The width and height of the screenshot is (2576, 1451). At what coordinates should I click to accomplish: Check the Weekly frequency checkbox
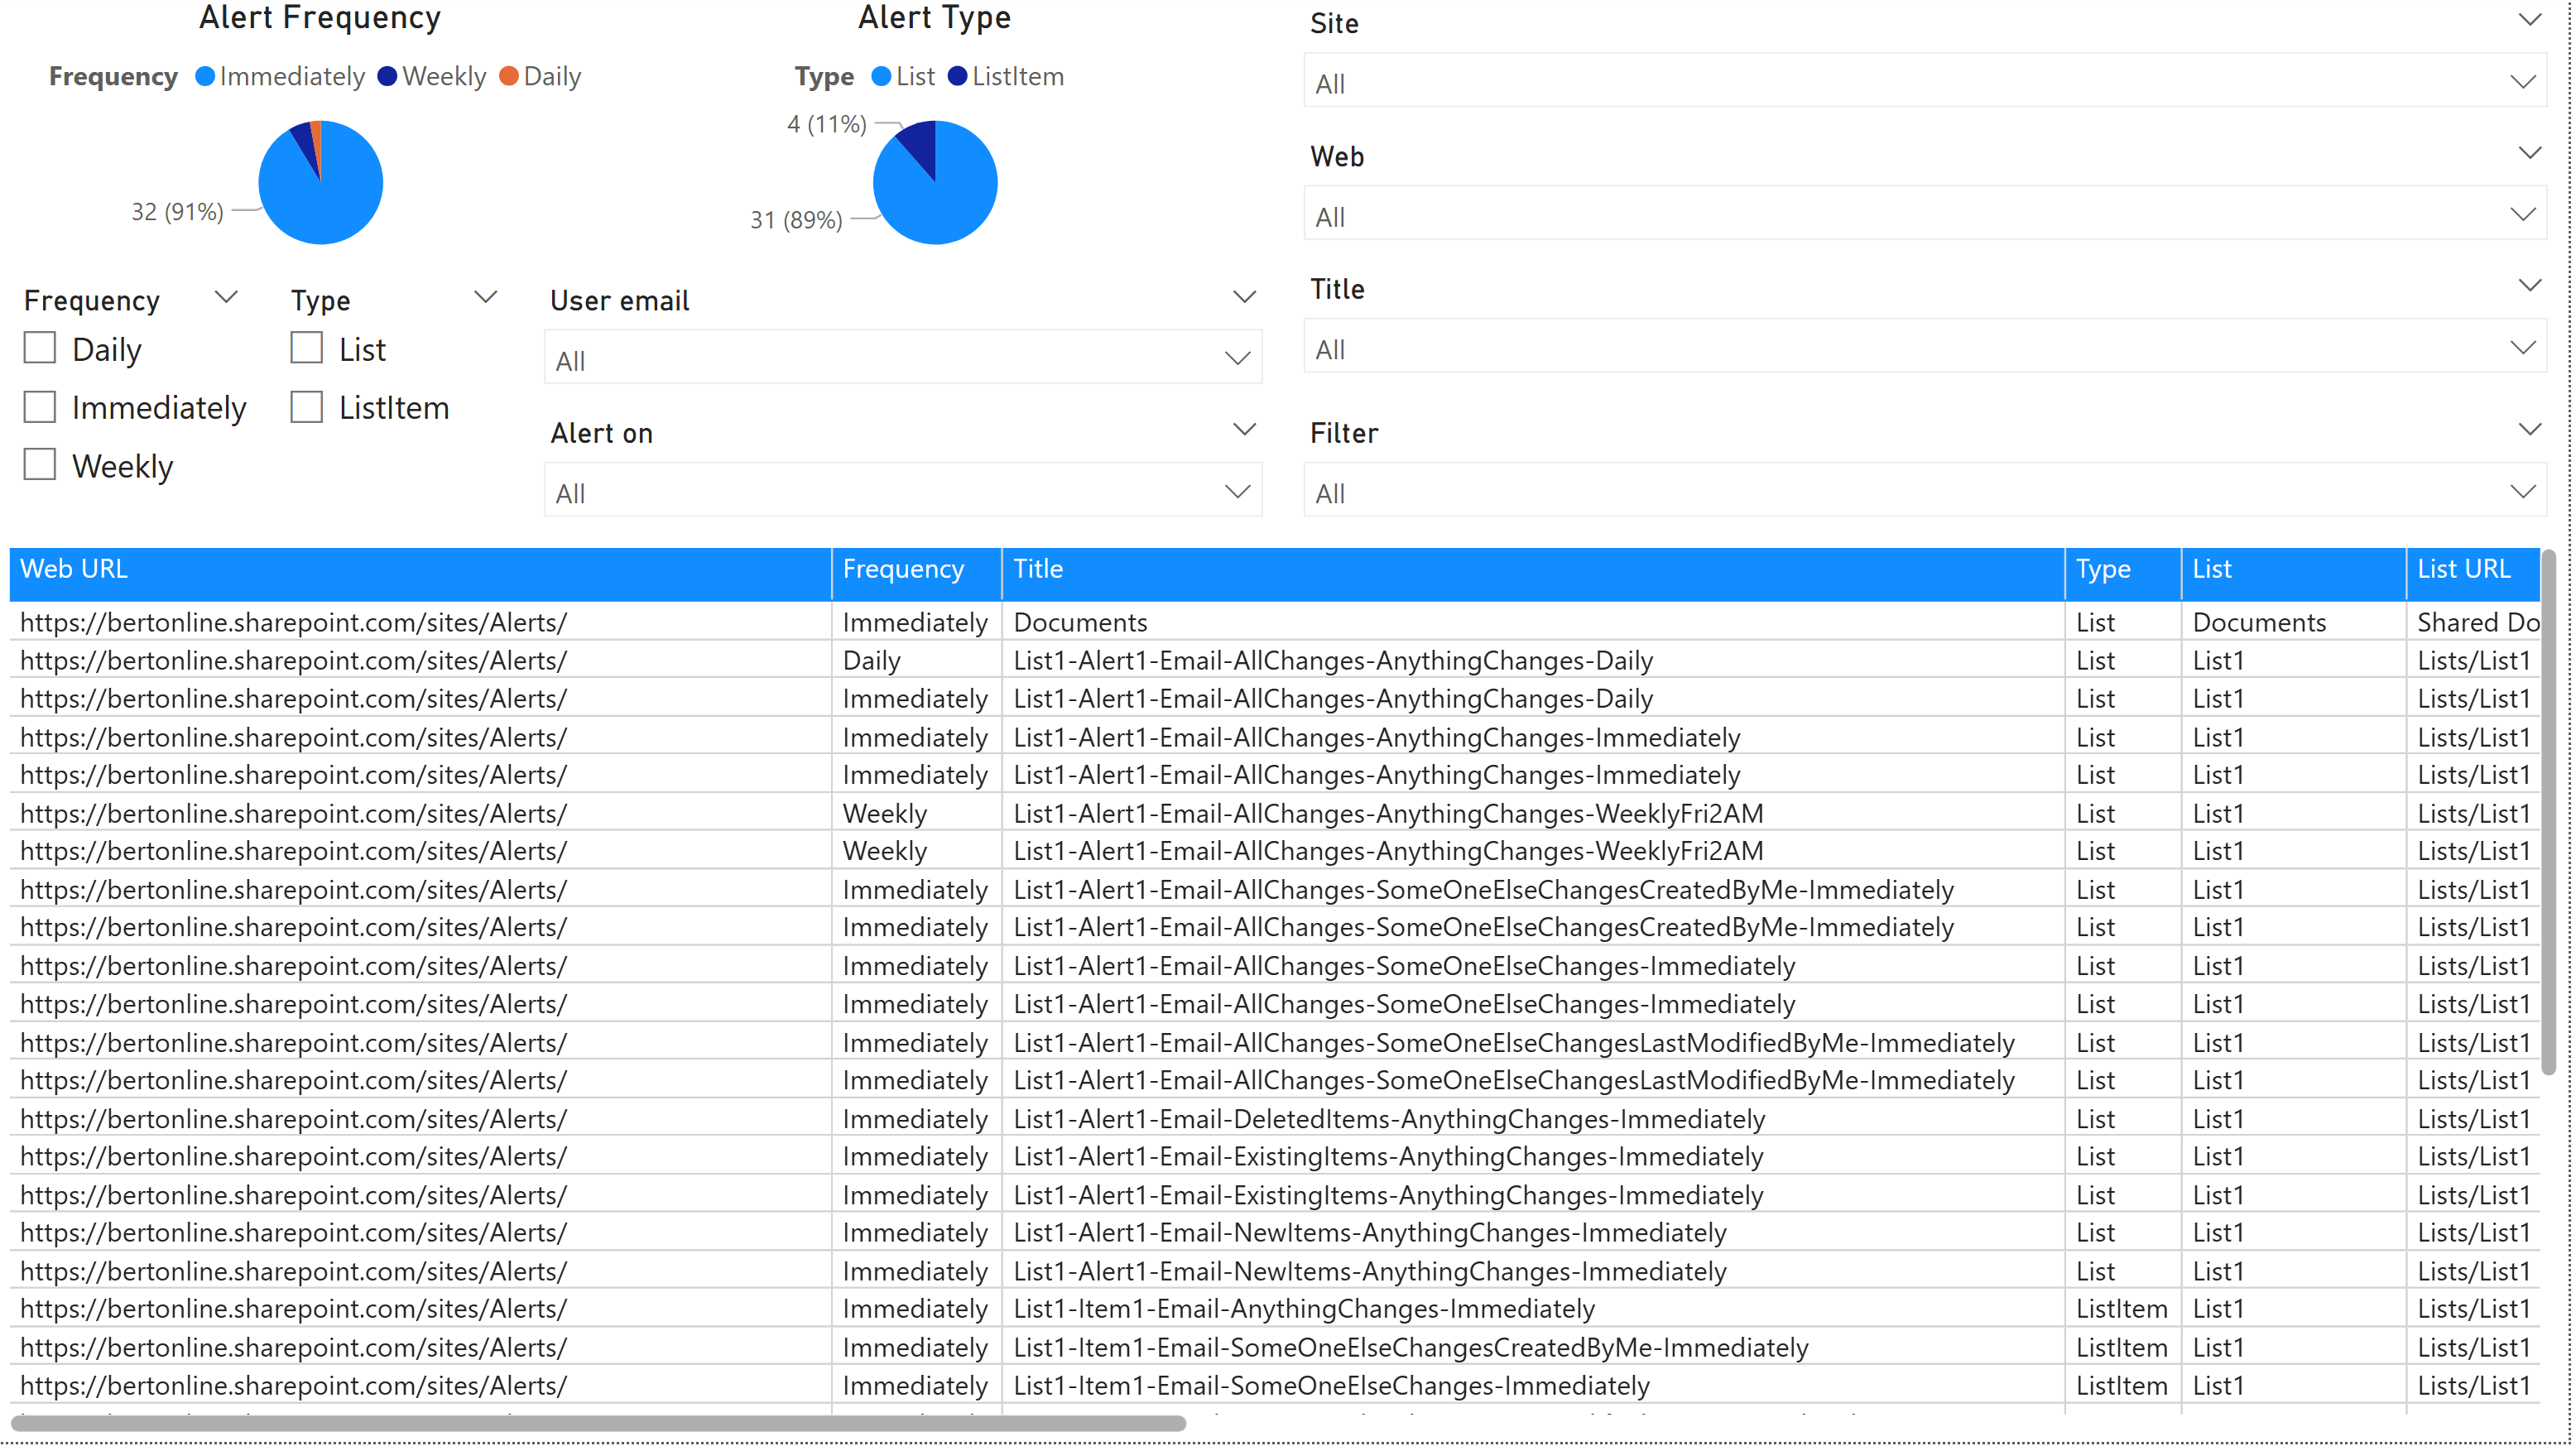[39, 464]
